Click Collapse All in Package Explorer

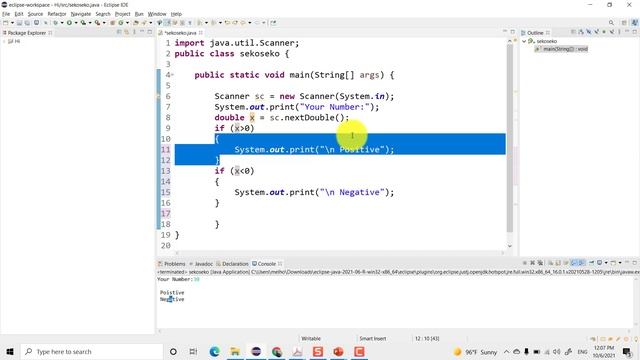(x=119, y=32)
